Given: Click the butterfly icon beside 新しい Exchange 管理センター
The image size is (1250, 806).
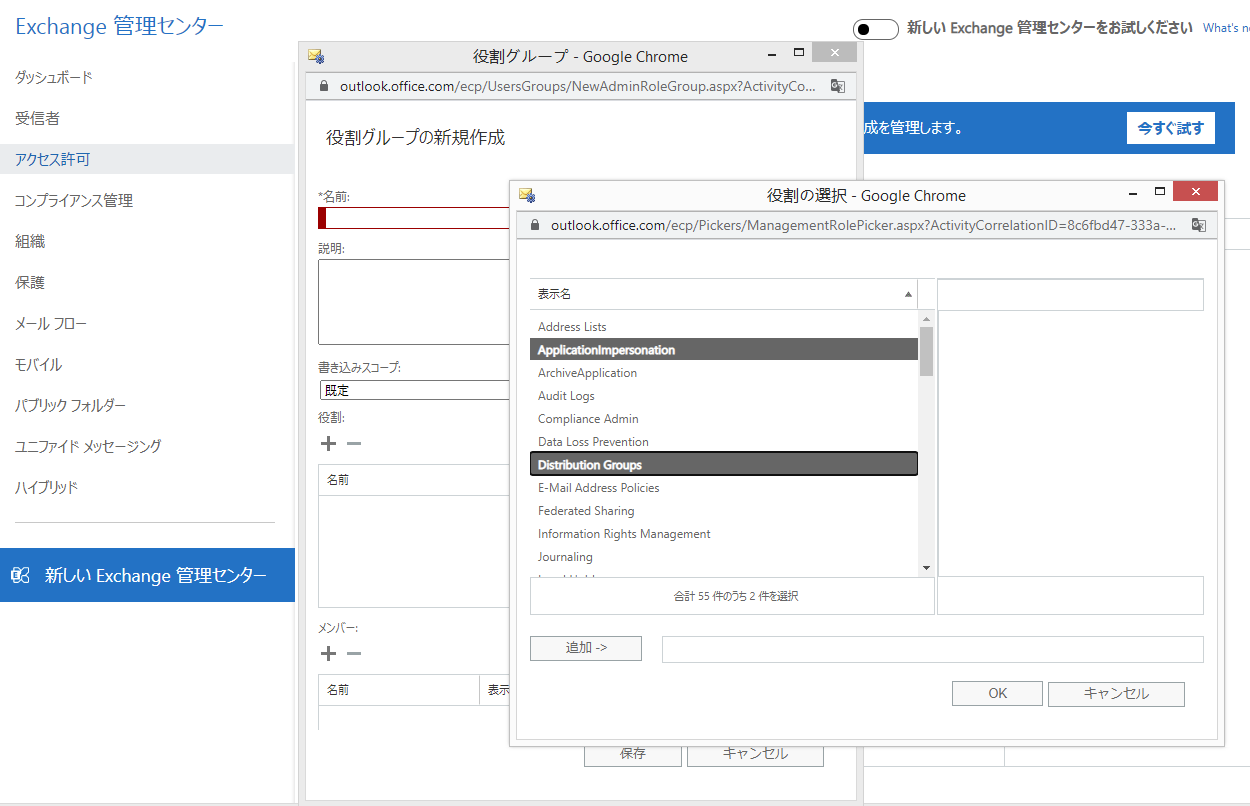Looking at the screenshot, I should [x=21, y=575].
